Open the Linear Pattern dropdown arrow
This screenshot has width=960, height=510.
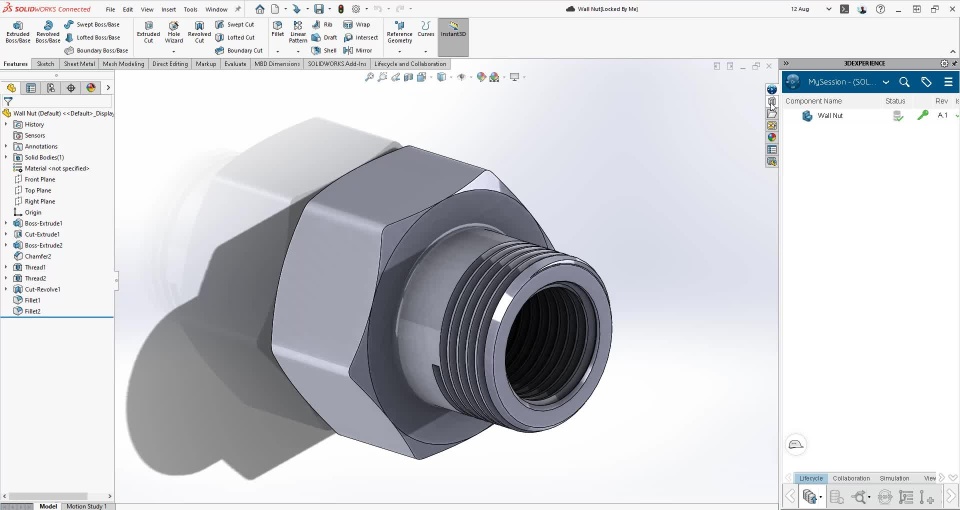coord(298,51)
